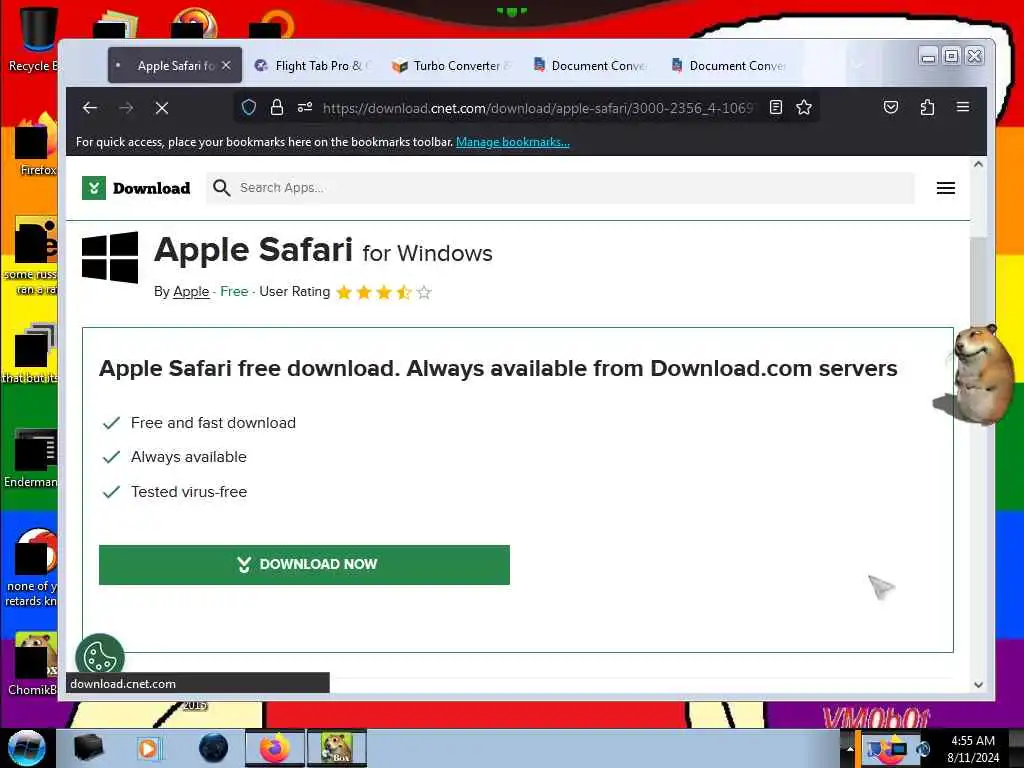Close the Apple Safari tab

pos(226,65)
